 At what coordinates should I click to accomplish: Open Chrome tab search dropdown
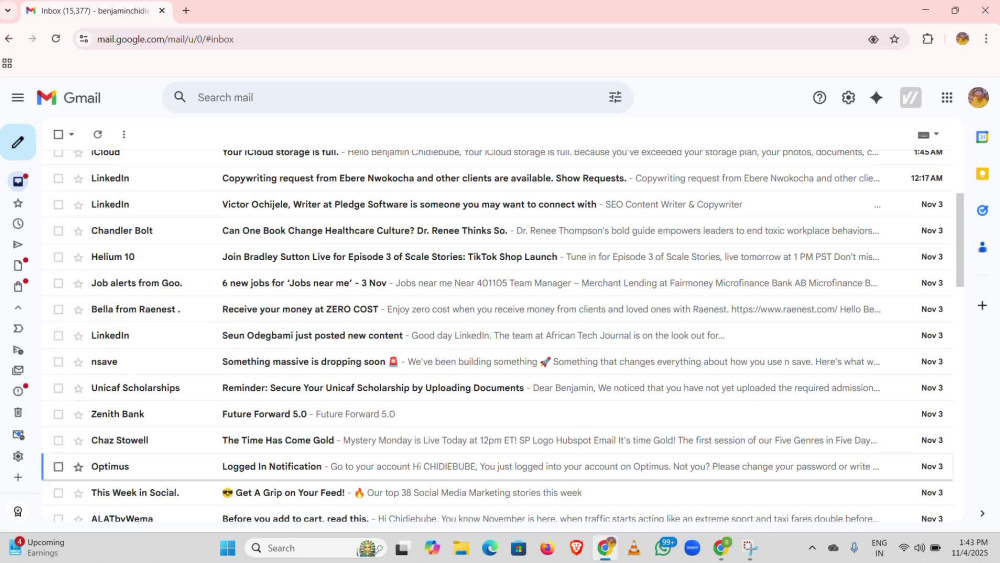(x=8, y=10)
